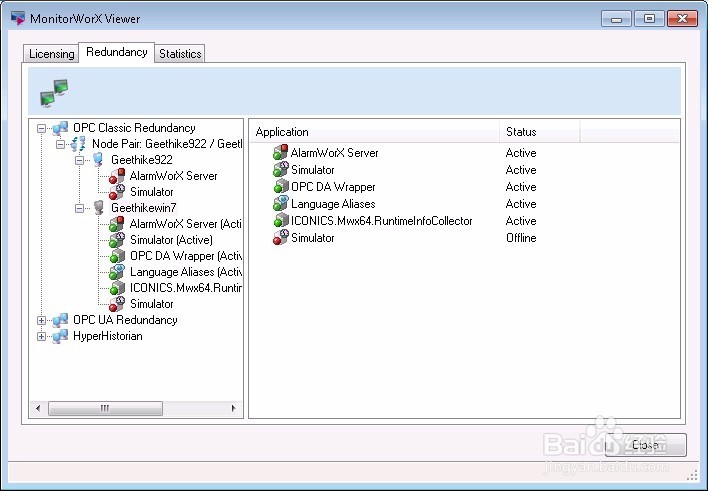Click the Close button
708x491 pixels.
pos(646,445)
